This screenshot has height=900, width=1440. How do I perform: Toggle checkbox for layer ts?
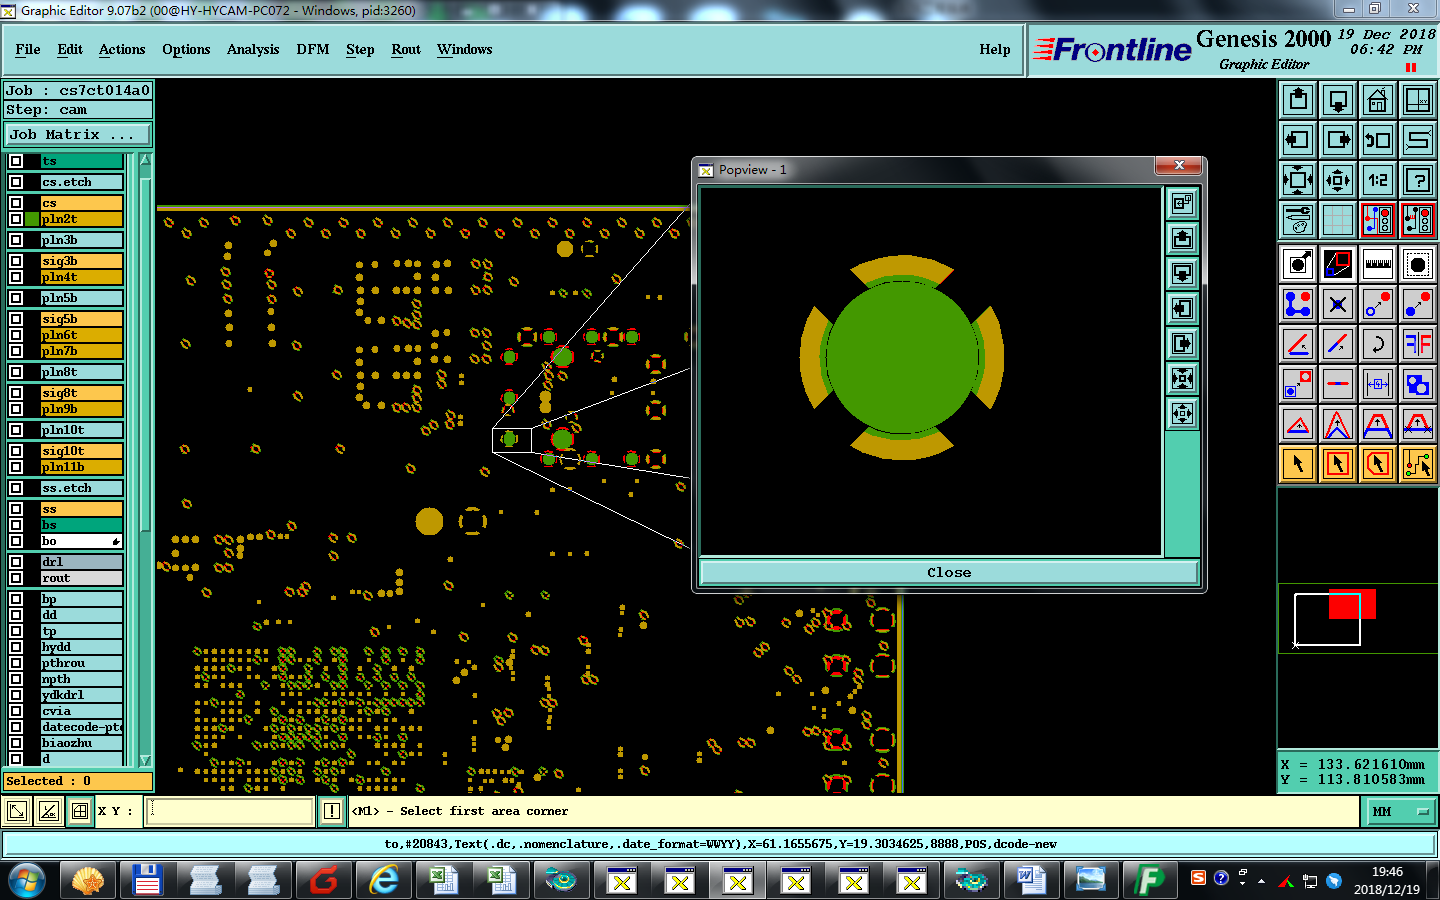coord(16,161)
